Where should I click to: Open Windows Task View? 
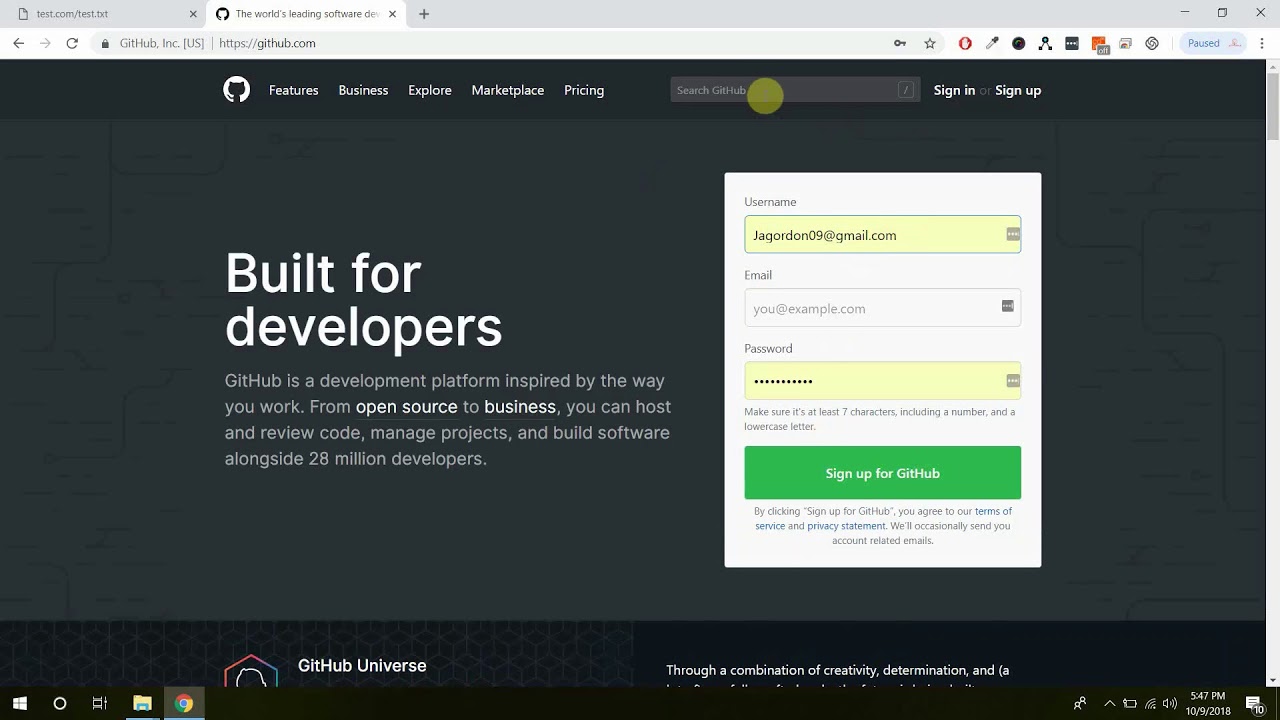pyautogui.click(x=99, y=704)
